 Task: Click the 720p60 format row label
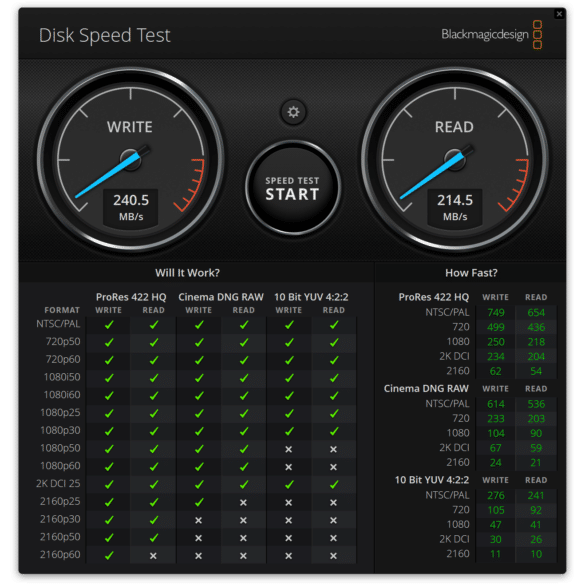coord(63,359)
